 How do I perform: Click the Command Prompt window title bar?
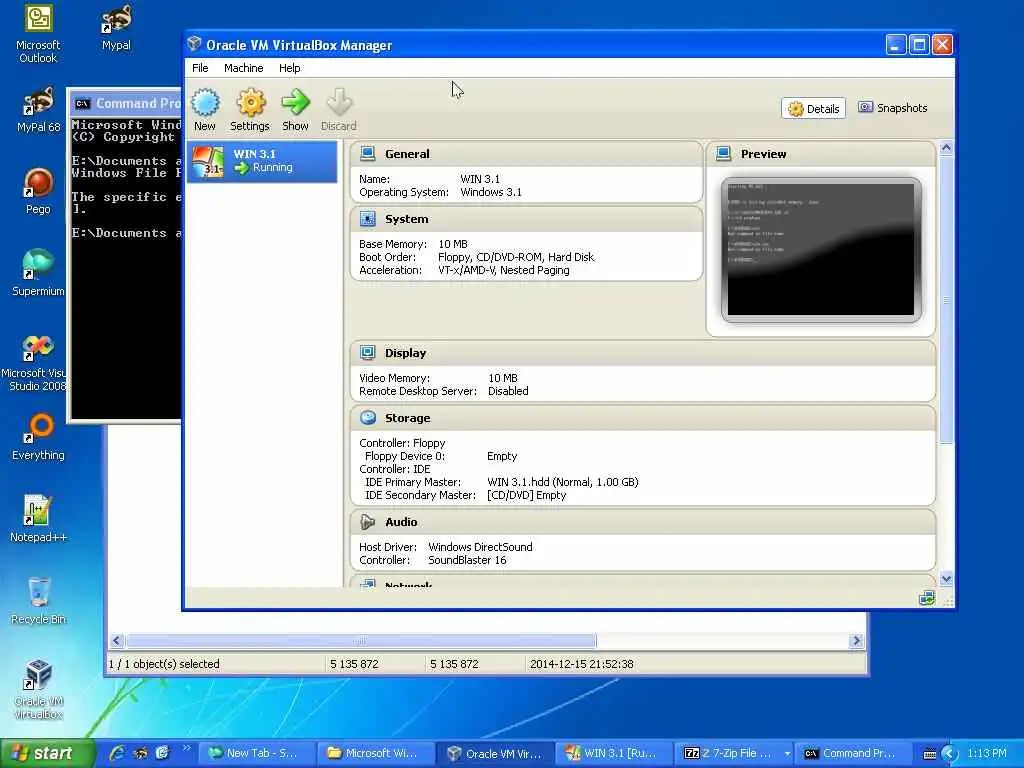[125, 103]
